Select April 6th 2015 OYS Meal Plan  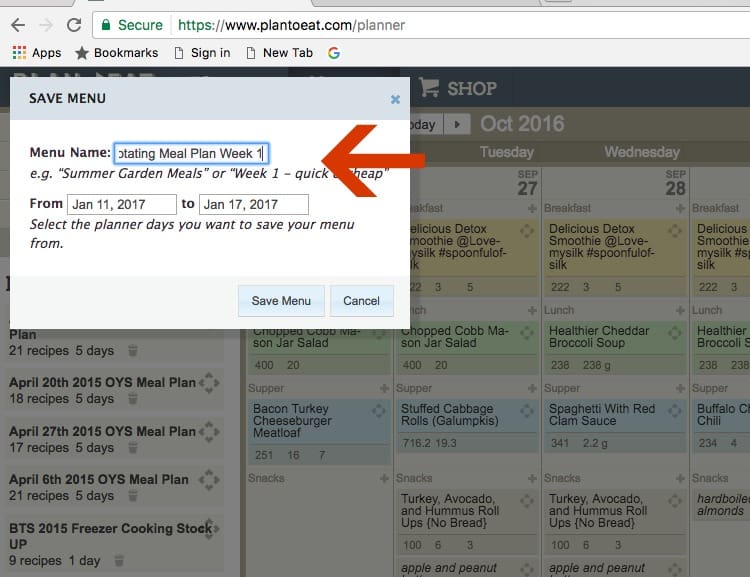click(99, 479)
